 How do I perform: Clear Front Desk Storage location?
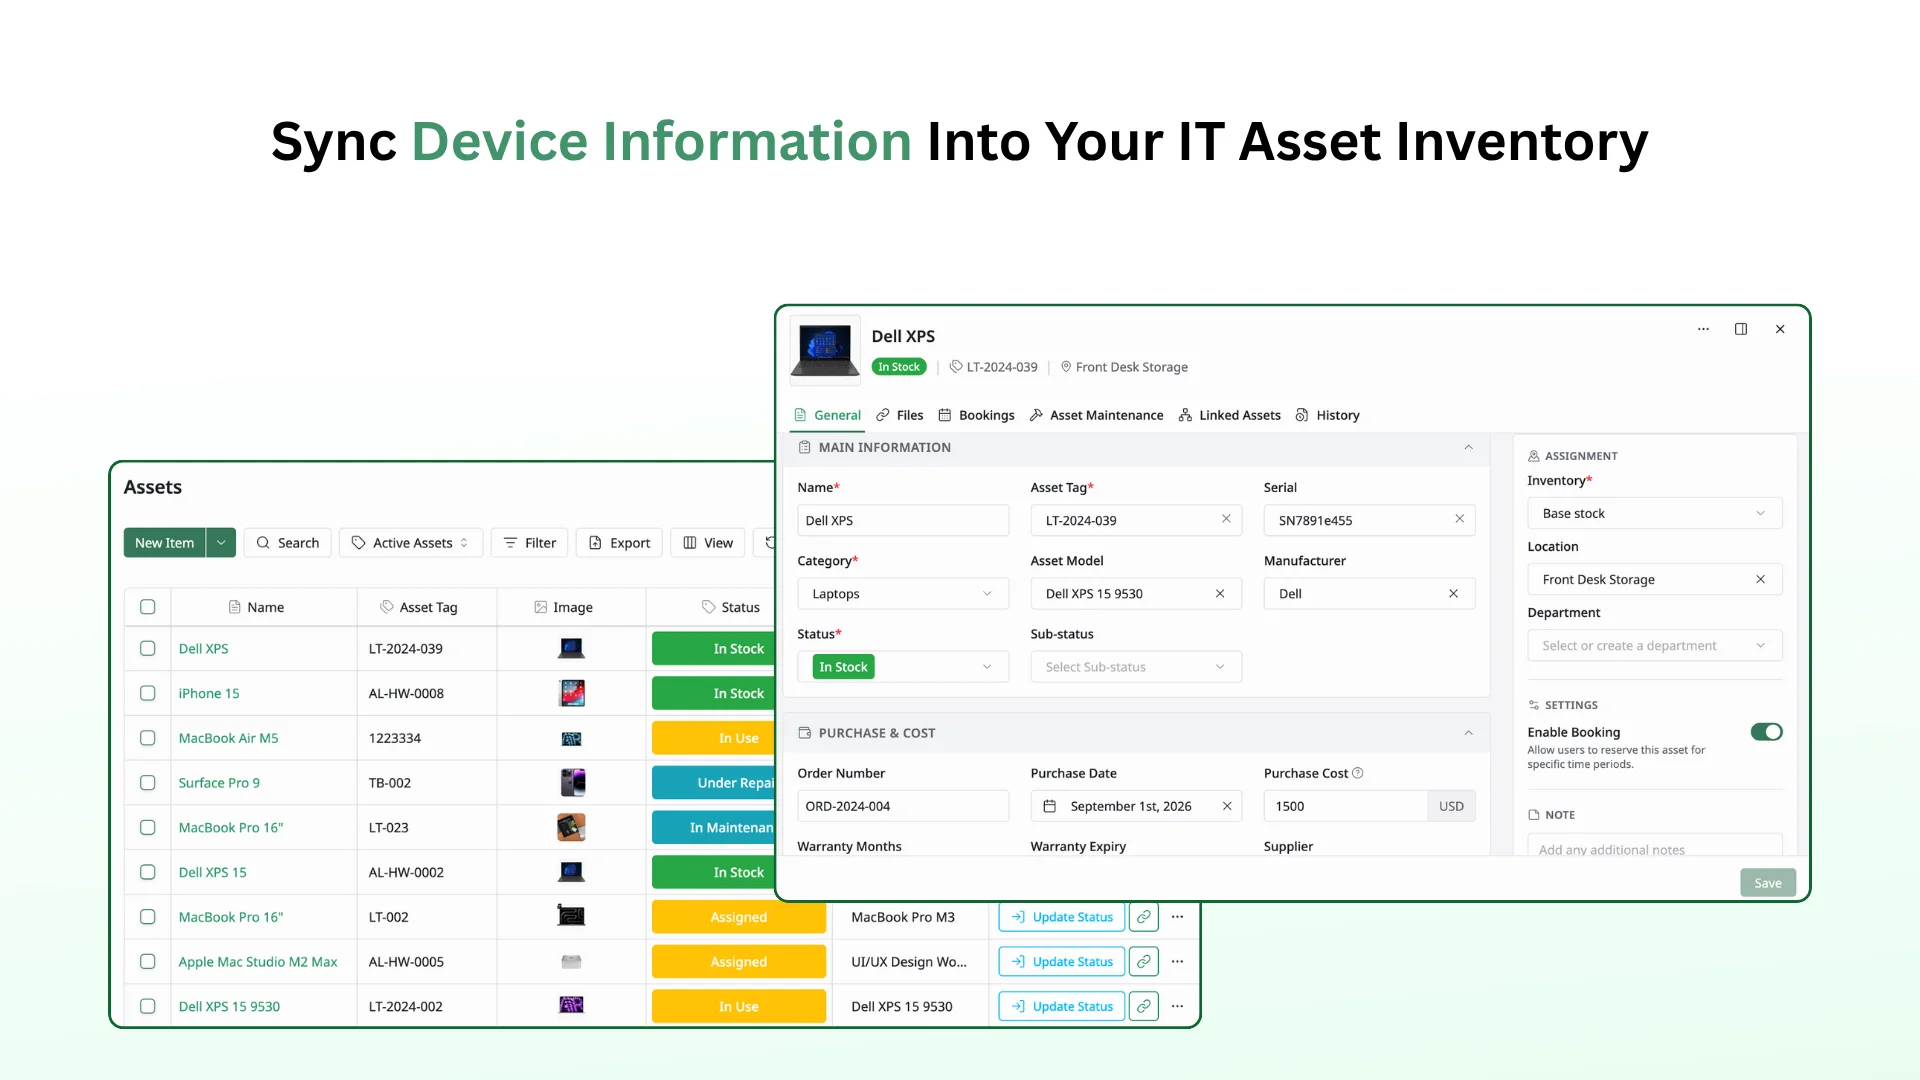[x=1760, y=579]
